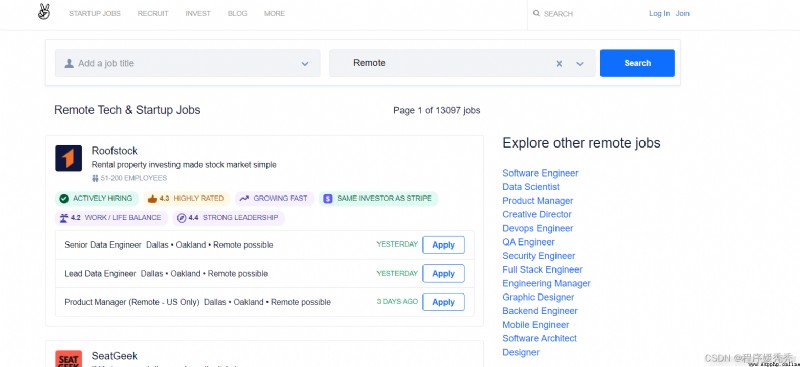
Task: Apply to the Senior Data Engineer job
Action: pos(443,245)
